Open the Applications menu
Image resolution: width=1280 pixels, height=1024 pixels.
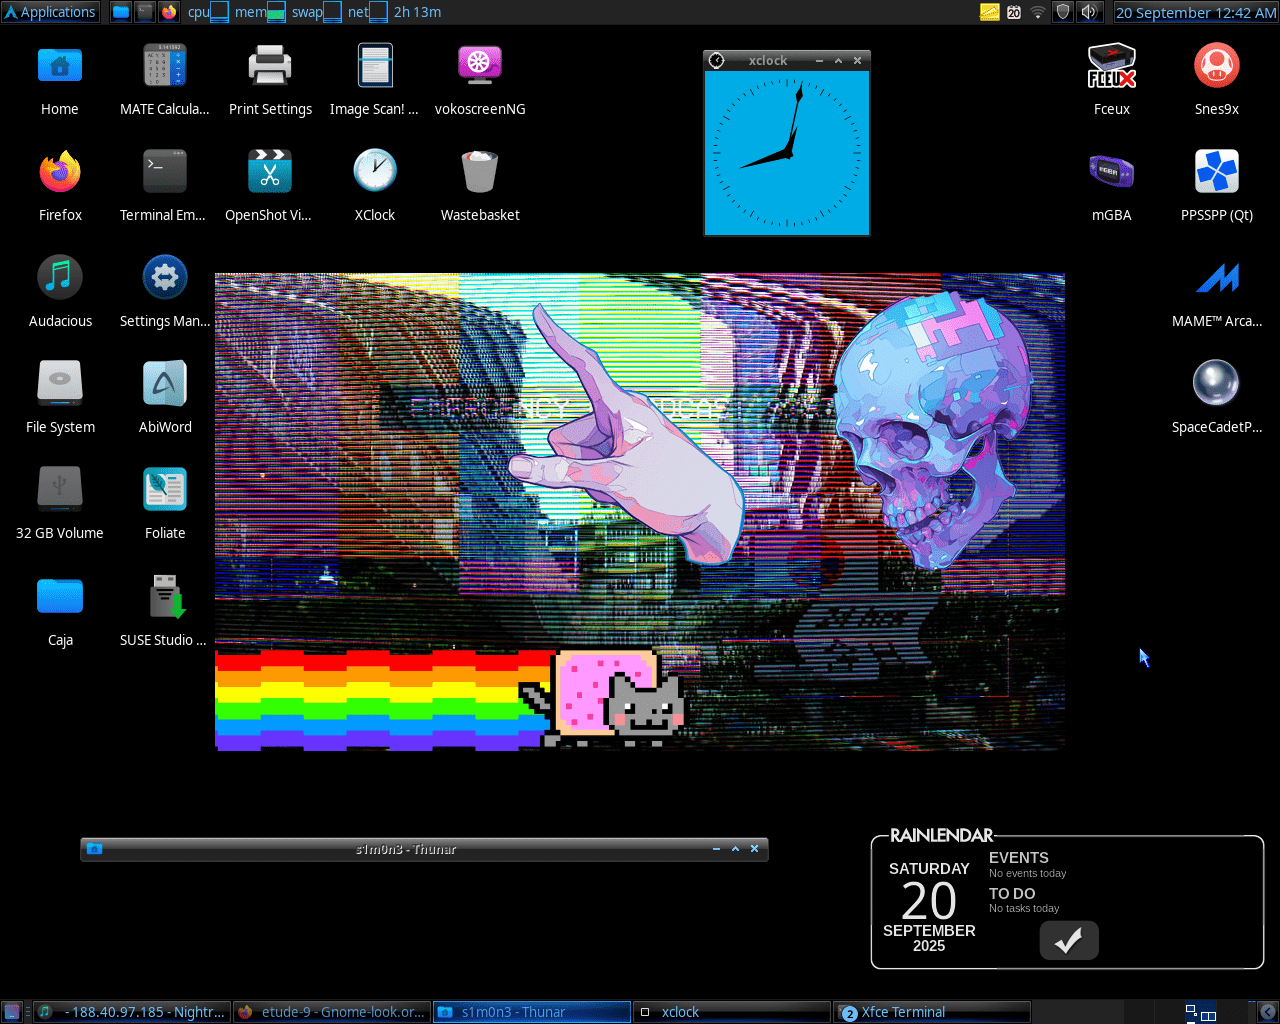[x=50, y=12]
